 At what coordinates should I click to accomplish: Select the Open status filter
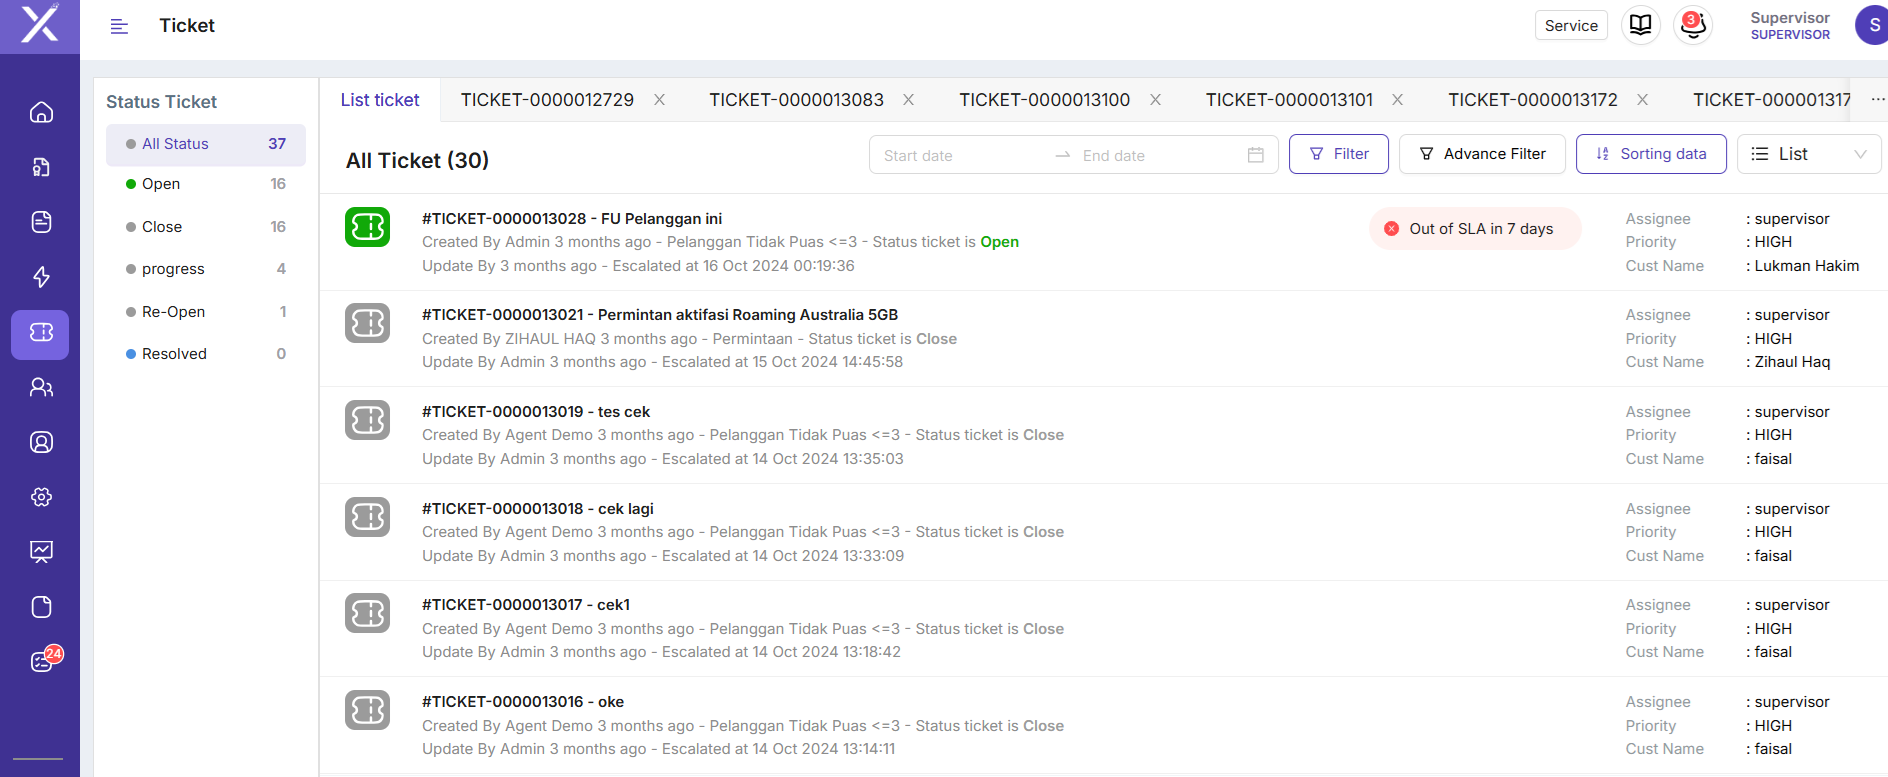[161, 184]
